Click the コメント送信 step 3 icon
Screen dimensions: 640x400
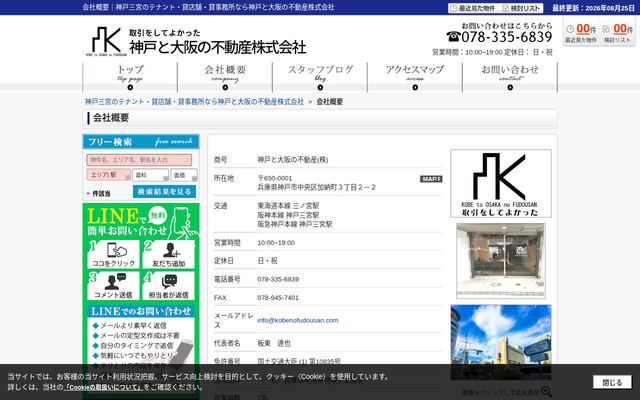tap(113, 286)
